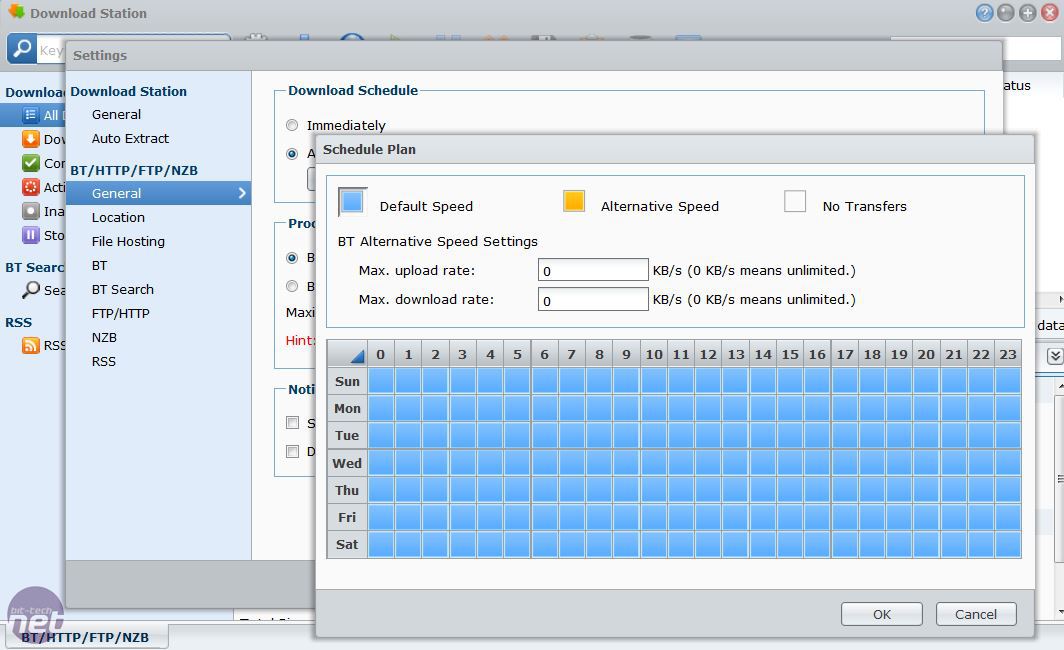Select the hour 12 column header
The width and height of the screenshot is (1064, 650).
pos(708,354)
